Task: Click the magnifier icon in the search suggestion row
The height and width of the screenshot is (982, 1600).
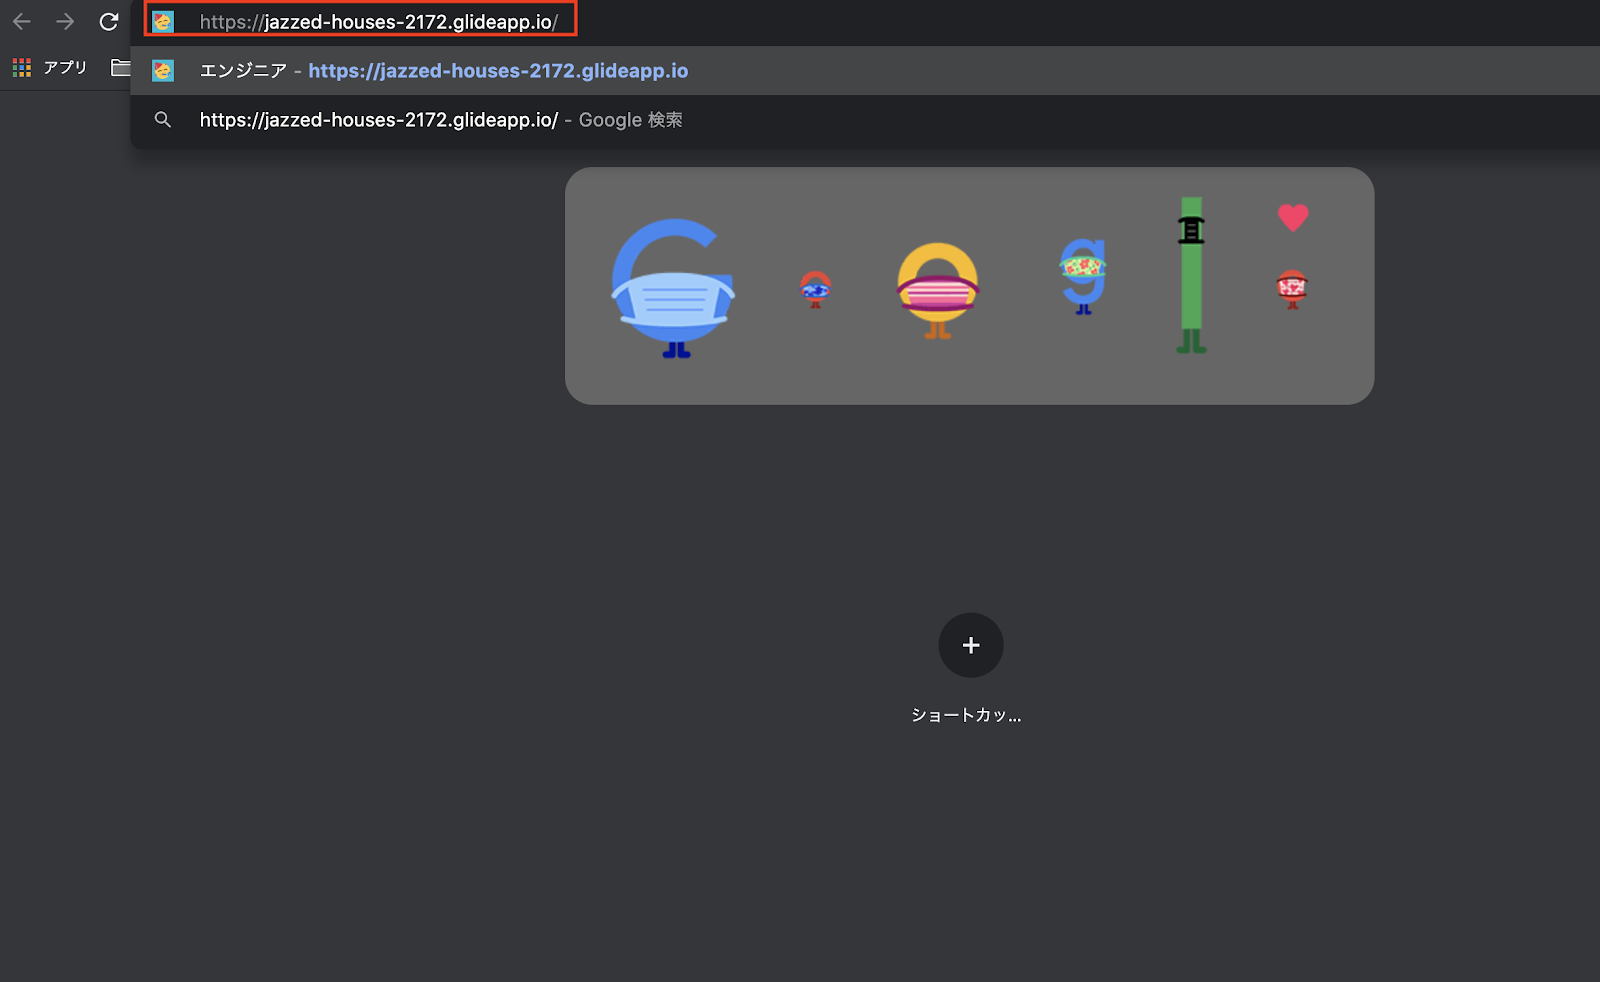Action: click(163, 120)
